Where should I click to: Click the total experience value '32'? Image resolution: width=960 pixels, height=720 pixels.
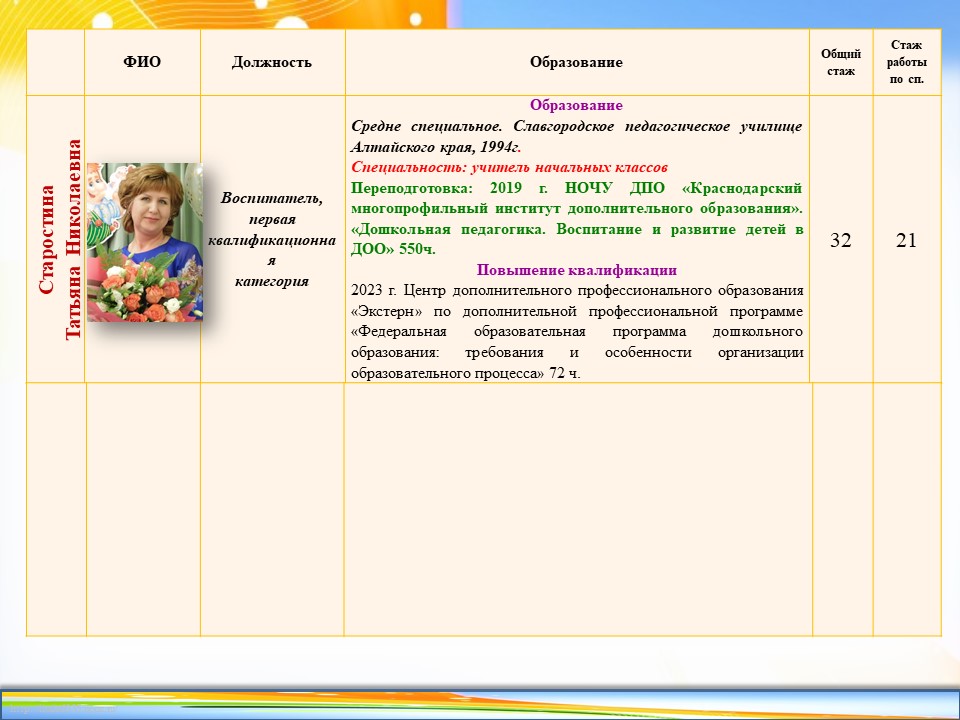pyautogui.click(x=841, y=240)
